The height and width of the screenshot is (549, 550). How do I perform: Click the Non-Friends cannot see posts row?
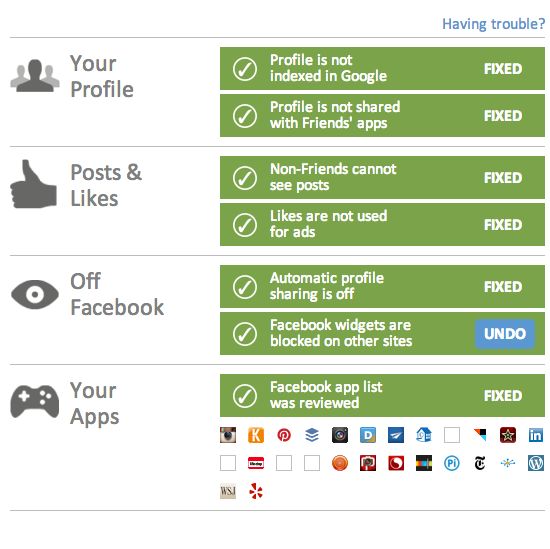pos(382,178)
